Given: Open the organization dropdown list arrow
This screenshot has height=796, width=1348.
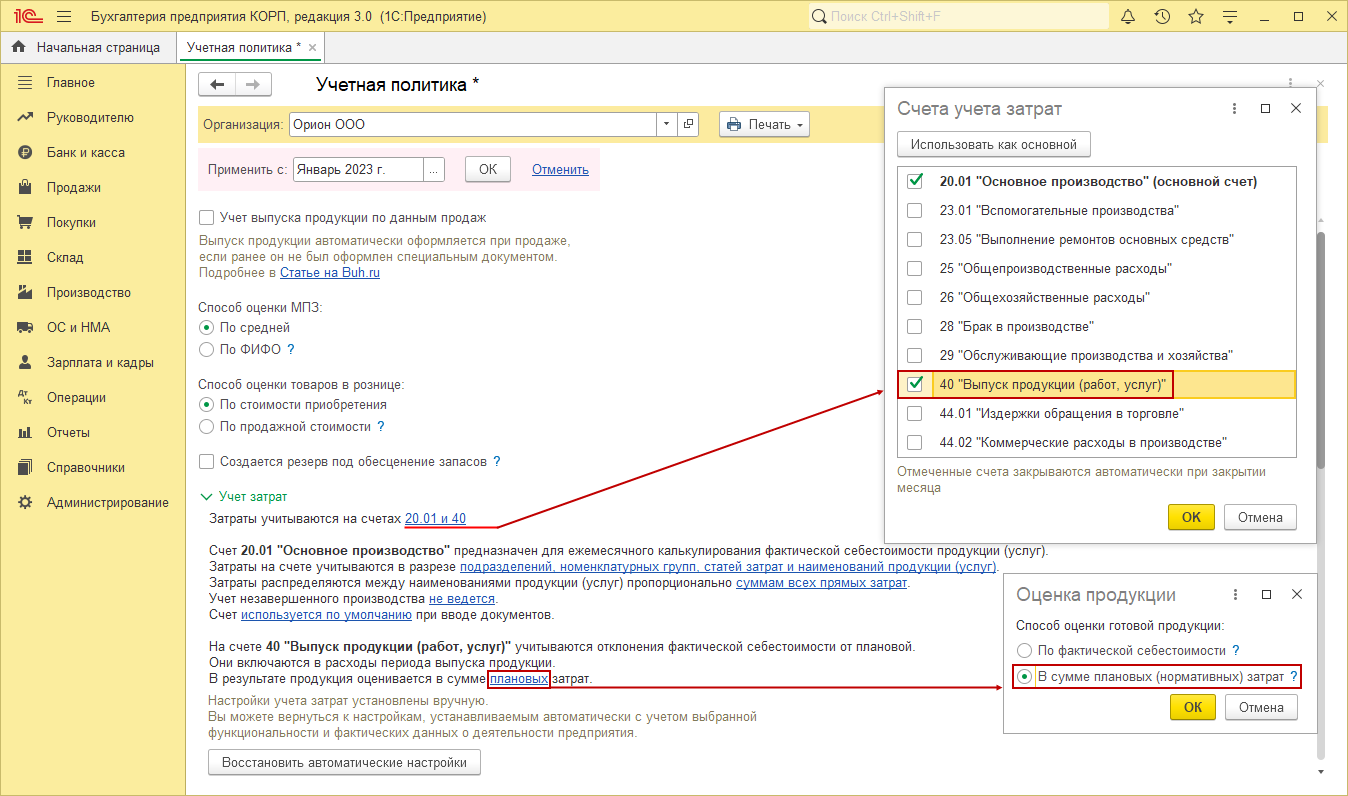Looking at the screenshot, I should [x=666, y=124].
